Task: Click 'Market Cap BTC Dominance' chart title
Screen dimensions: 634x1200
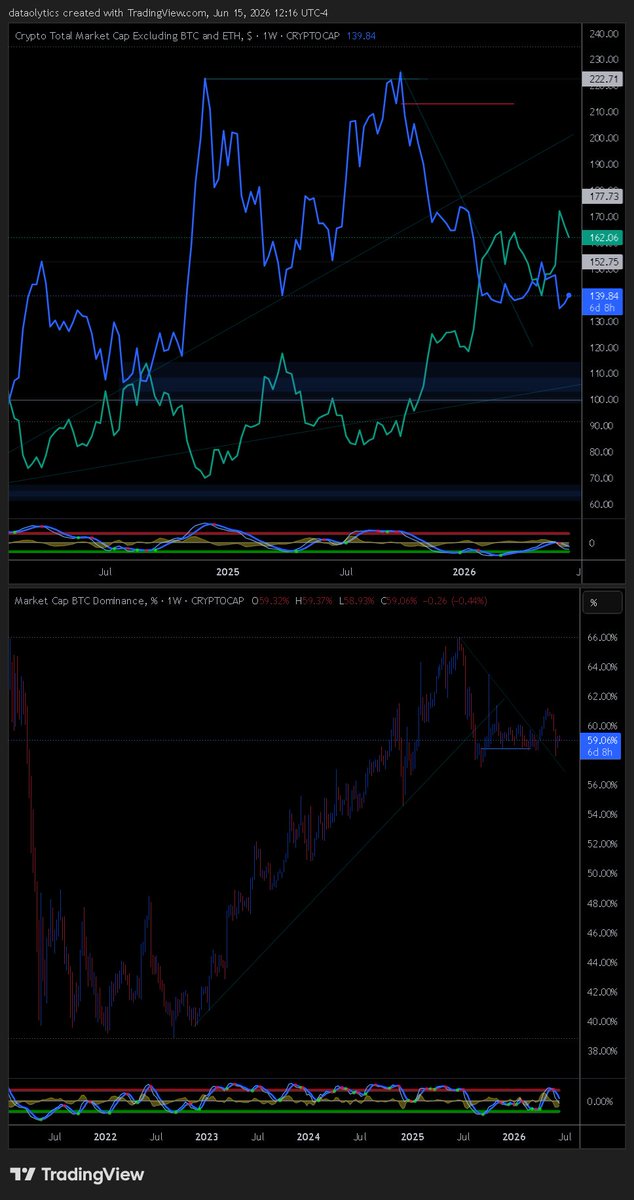Action: click(79, 600)
